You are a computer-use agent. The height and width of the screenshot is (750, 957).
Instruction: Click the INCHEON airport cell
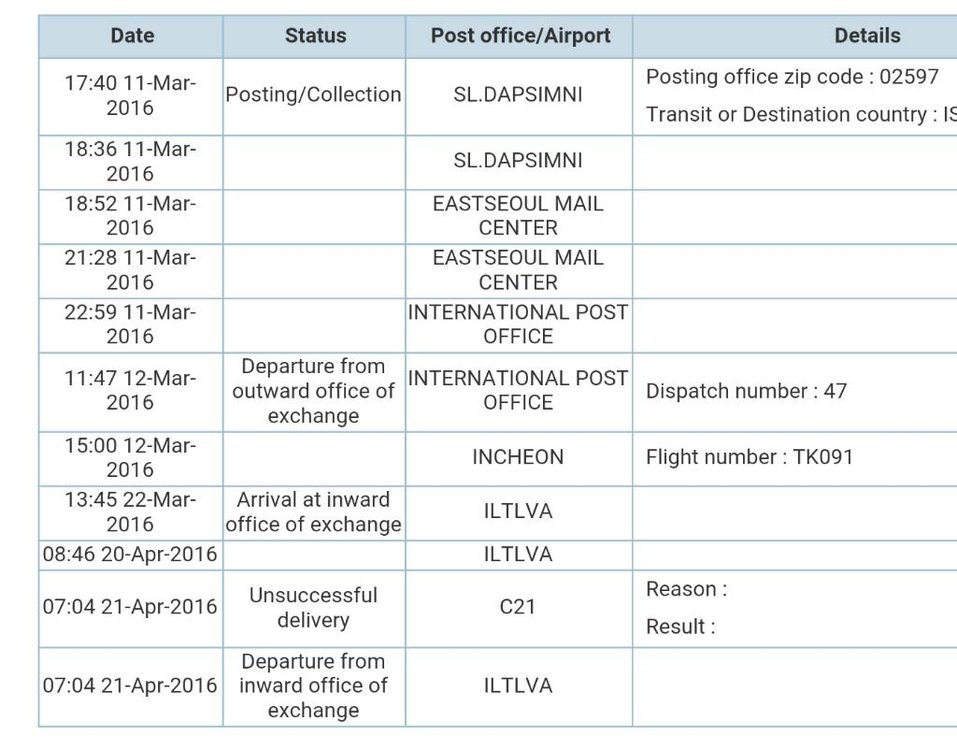coord(518,458)
